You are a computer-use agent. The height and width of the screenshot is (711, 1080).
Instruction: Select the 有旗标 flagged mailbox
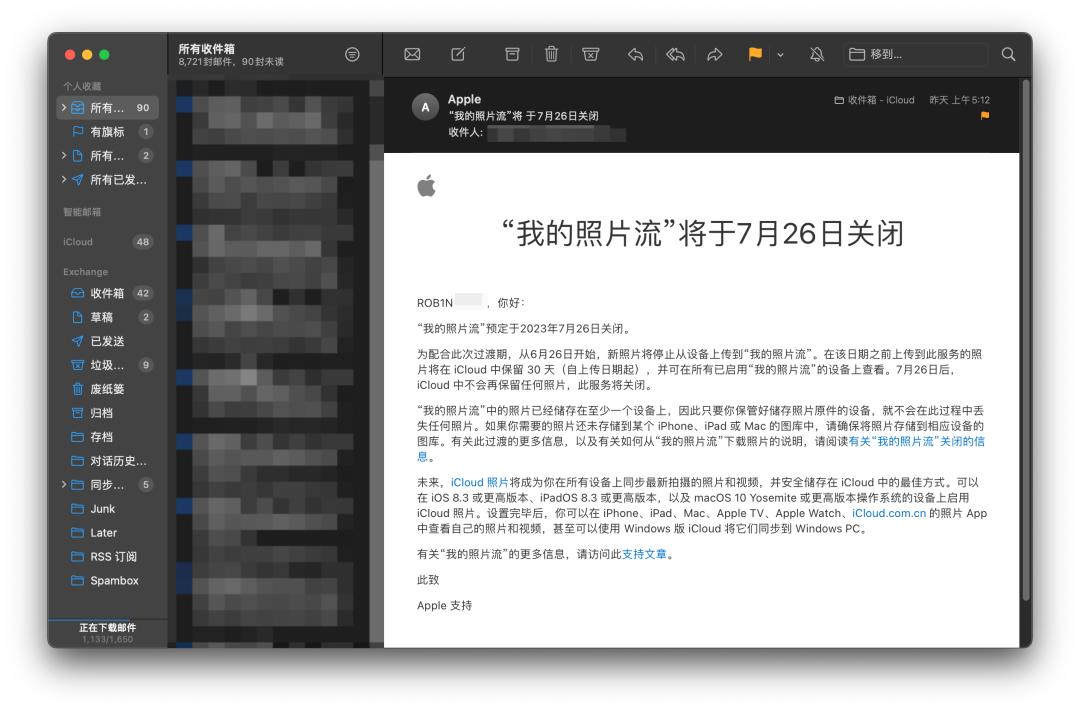[x=107, y=132]
